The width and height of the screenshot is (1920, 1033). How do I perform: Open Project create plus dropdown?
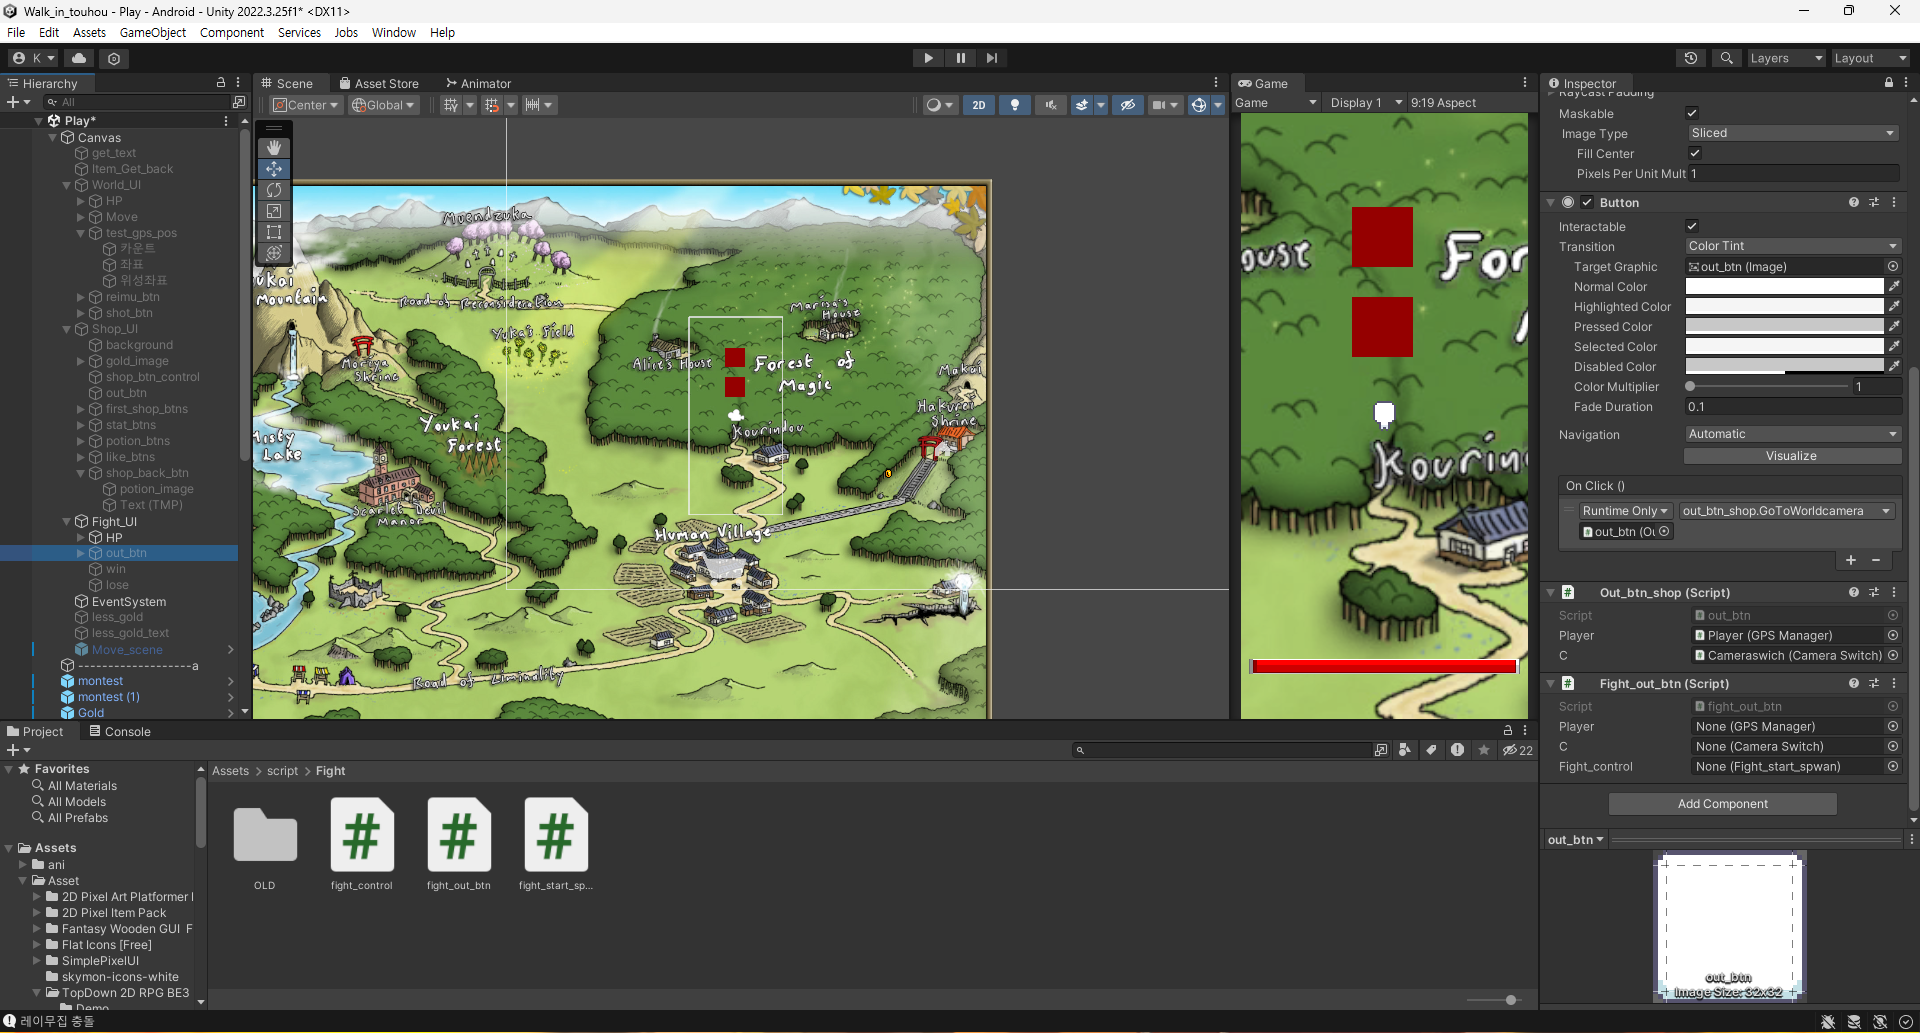coord(18,750)
